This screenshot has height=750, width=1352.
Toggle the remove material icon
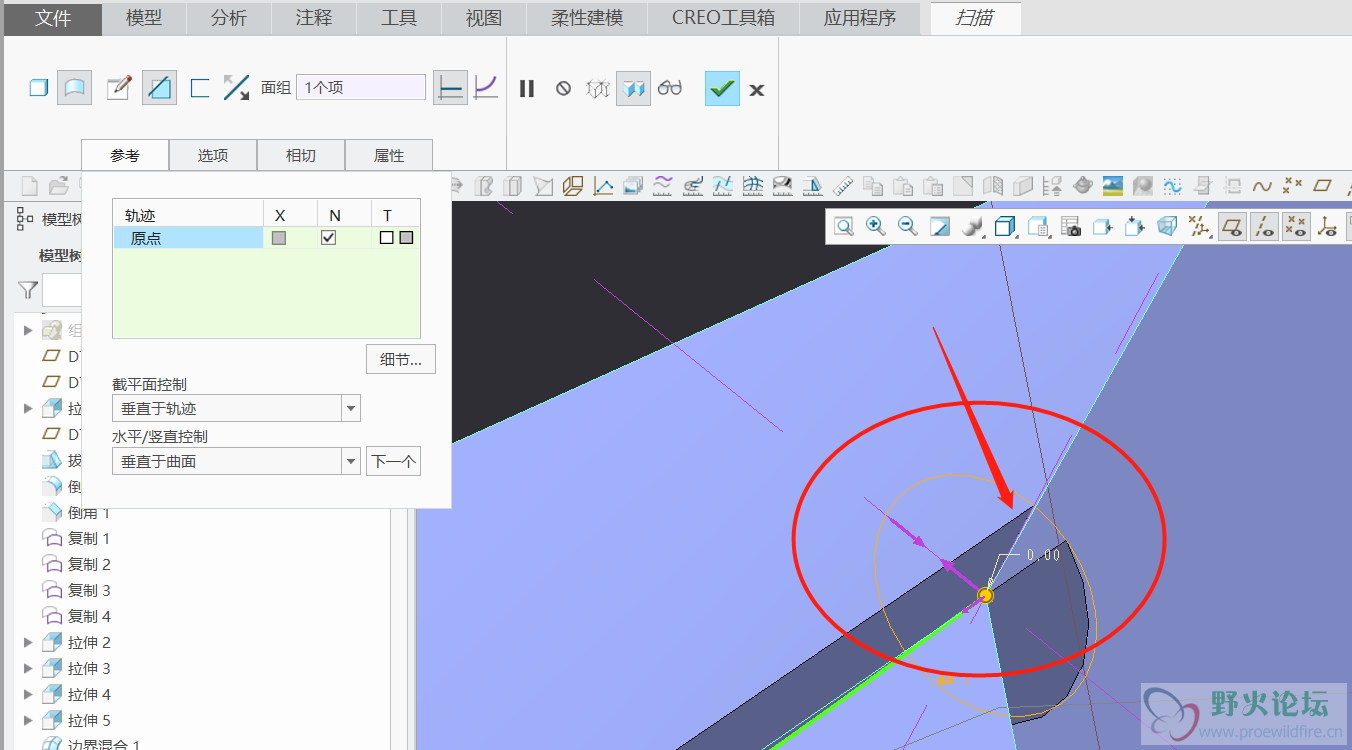159,88
